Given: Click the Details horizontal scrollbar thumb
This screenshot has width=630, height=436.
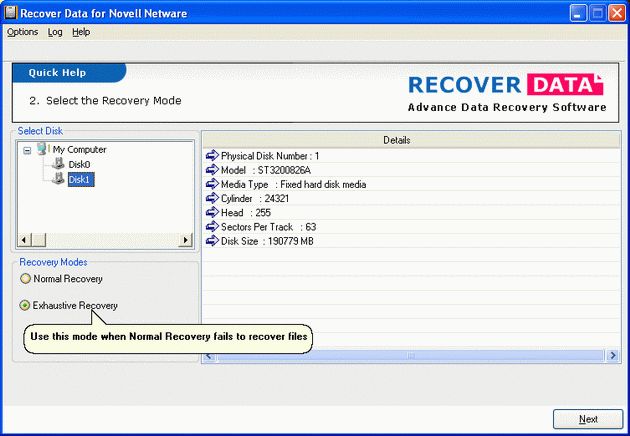Looking at the screenshot, I should click(x=410, y=355).
